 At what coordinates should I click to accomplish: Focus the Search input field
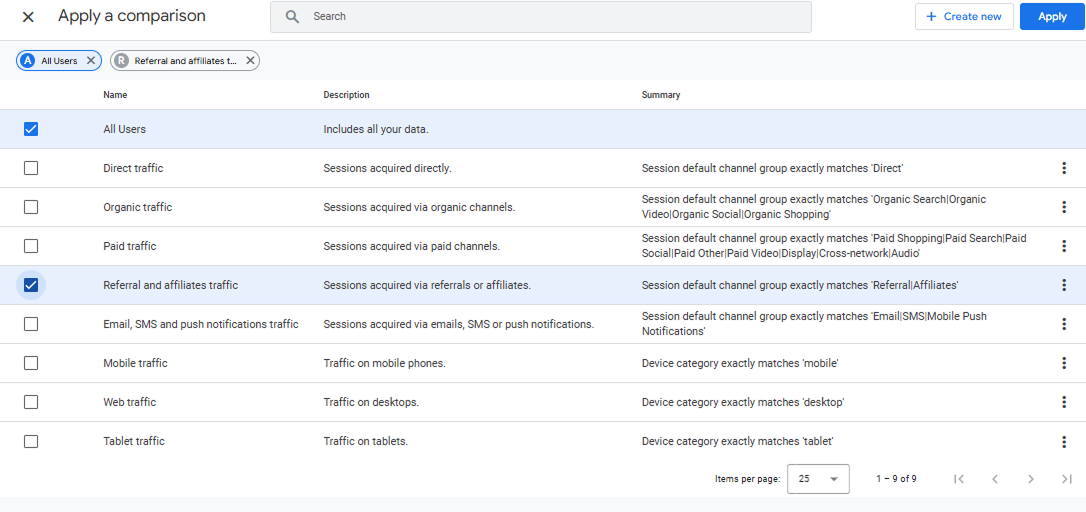click(540, 17)
